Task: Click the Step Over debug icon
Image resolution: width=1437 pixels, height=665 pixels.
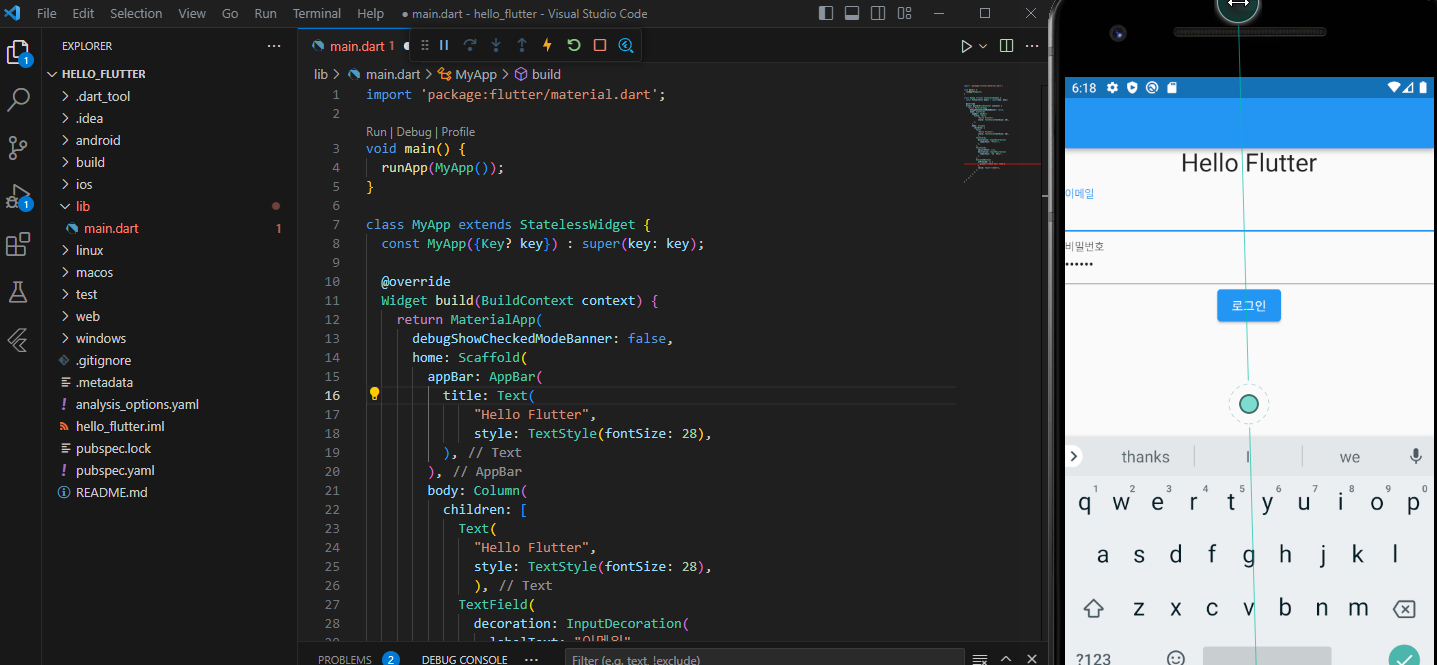Action: pyautogui.click(x=470, y=45)
